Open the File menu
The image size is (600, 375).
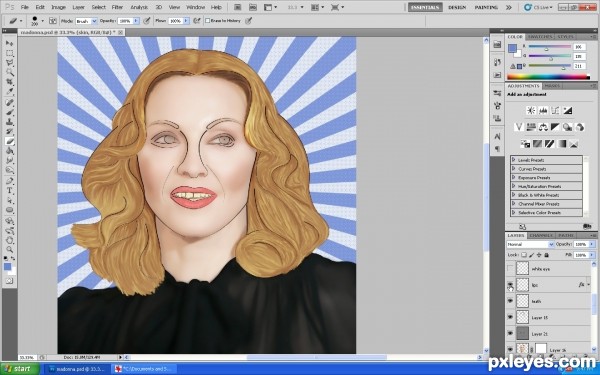(24, 7)
